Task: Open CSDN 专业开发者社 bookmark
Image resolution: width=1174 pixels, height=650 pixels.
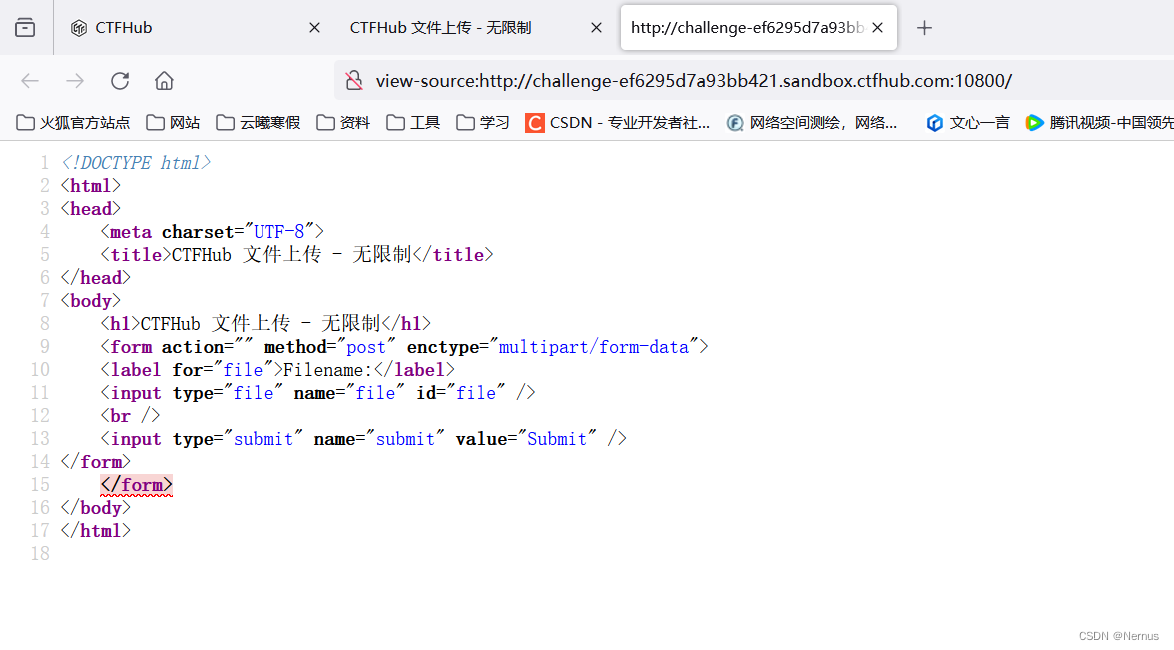Action: (x=618, y=123)
